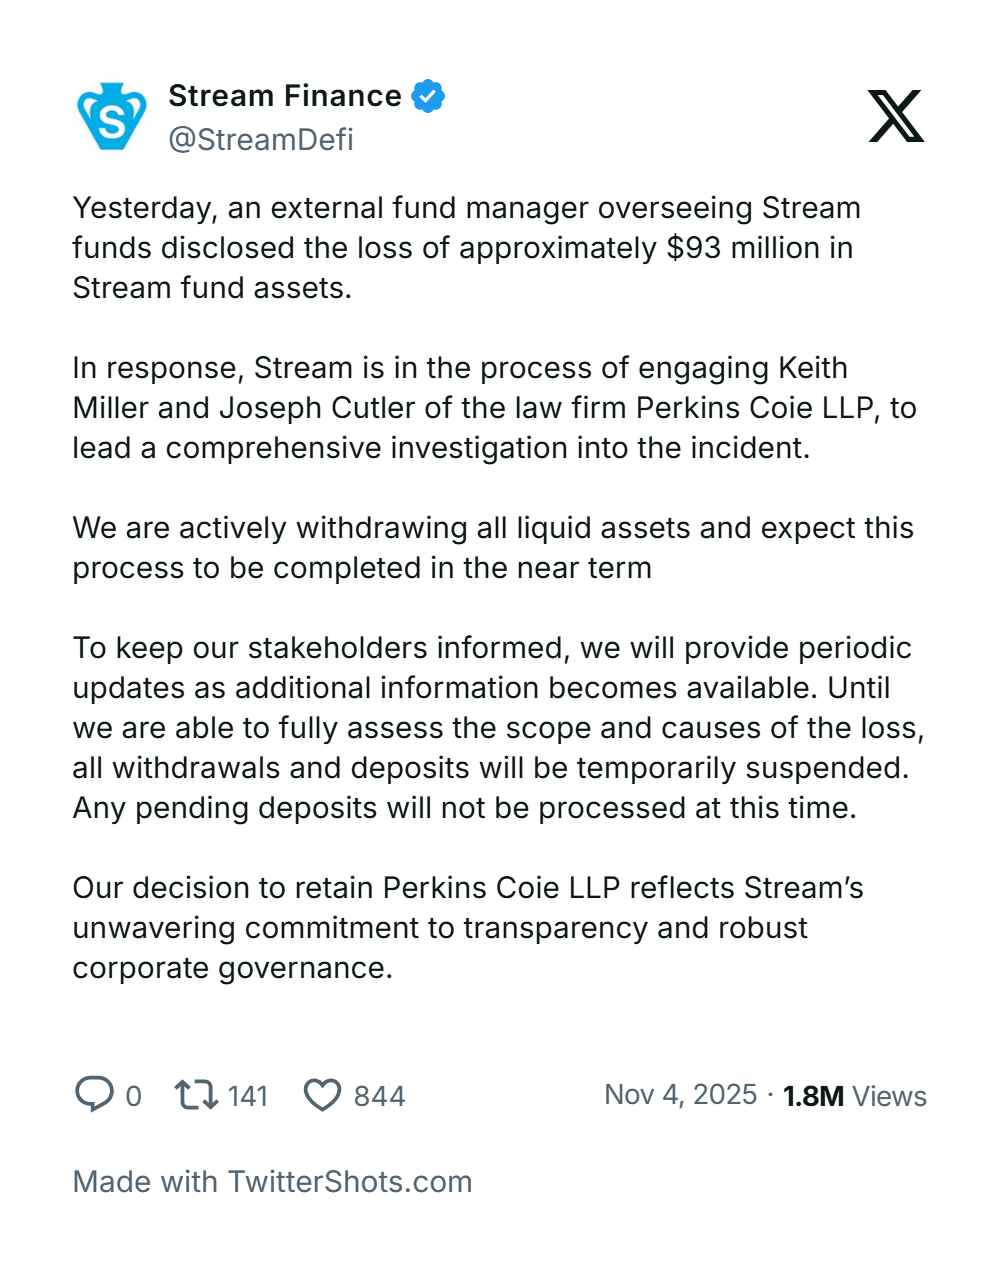Click the Made with TwitterShots.com credit
Screen dimensions: 996x1272
click(x=272, y=1181)
